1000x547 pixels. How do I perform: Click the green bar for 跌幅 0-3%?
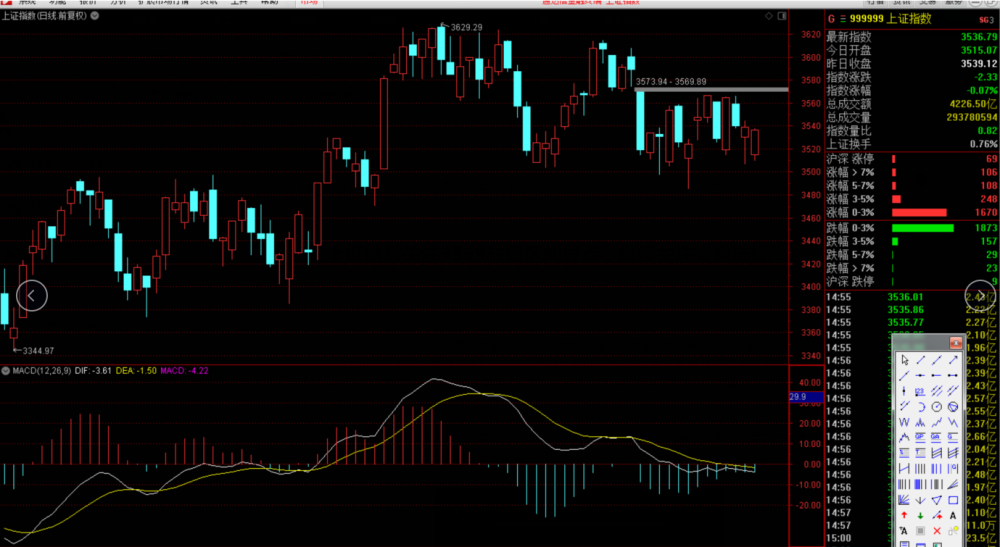tap(922, 228)
